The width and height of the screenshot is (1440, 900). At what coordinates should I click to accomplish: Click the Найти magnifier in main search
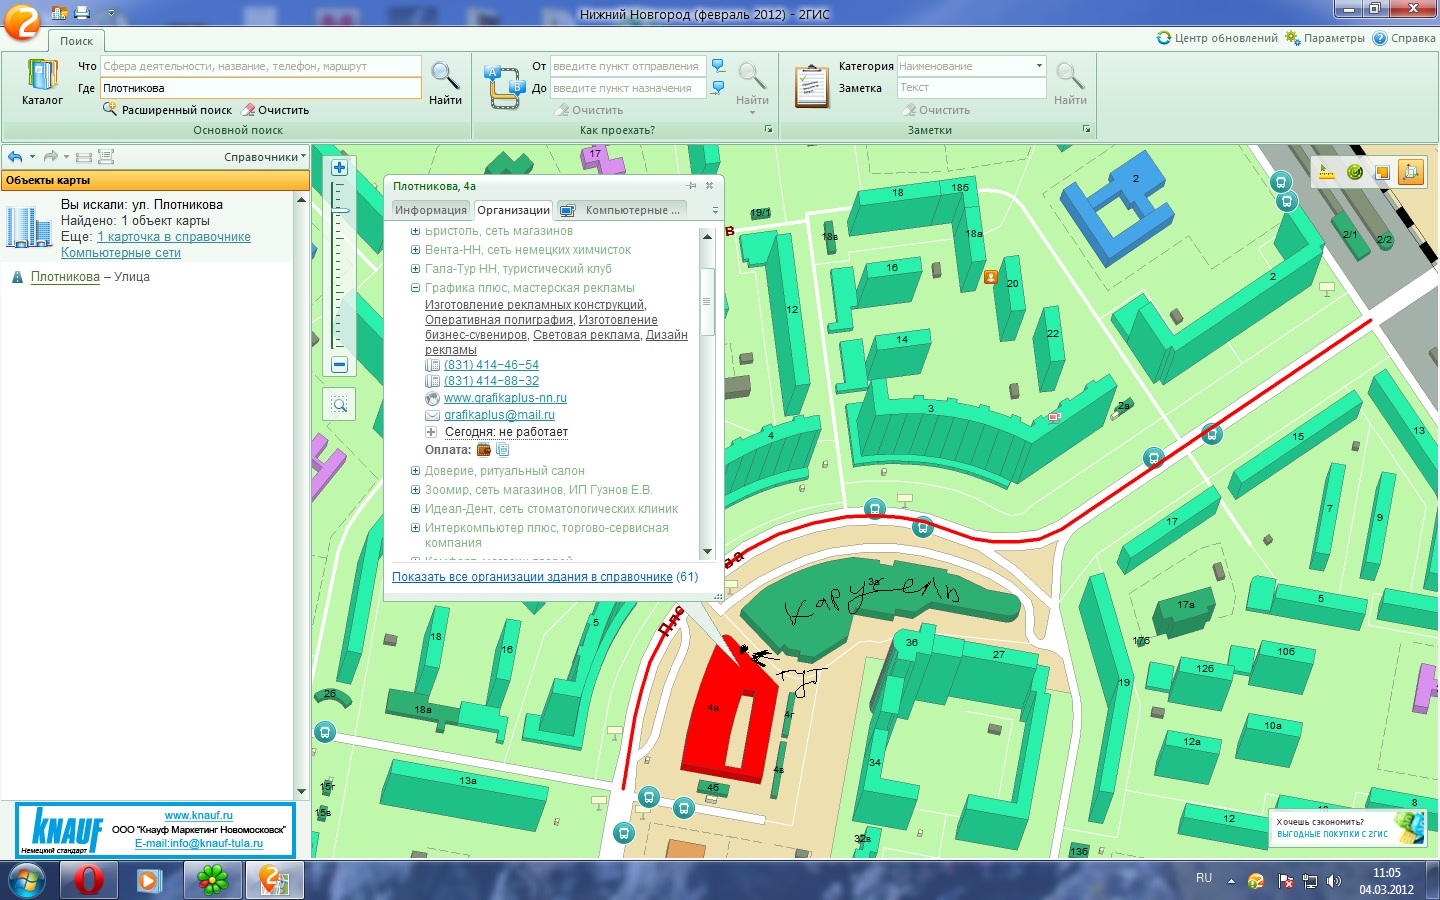tap(445, 80)
